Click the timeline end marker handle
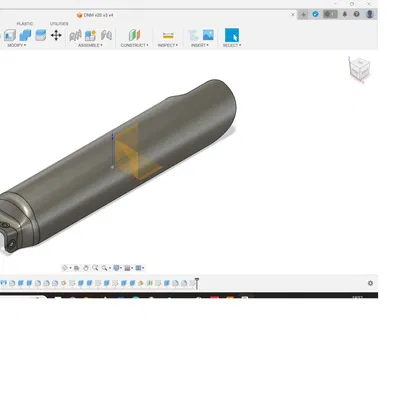 coord(197,283)
